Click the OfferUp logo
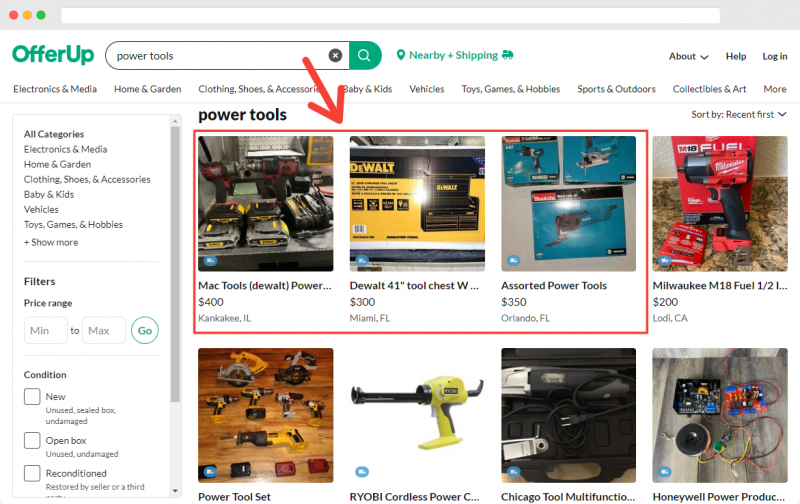800x504 pixels. click(53, 55)
